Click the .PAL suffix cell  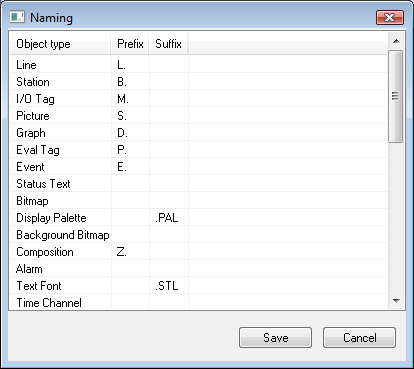click(x=169, y=217)
